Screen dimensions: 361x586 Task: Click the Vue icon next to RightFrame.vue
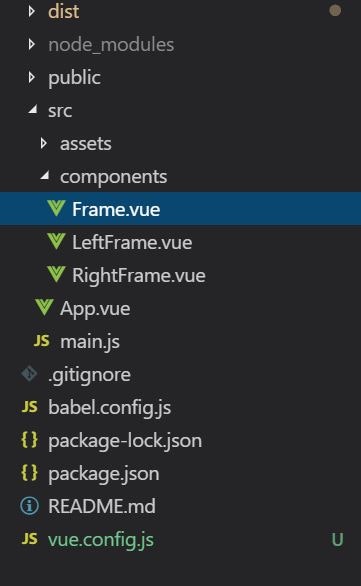pos(56,274)
